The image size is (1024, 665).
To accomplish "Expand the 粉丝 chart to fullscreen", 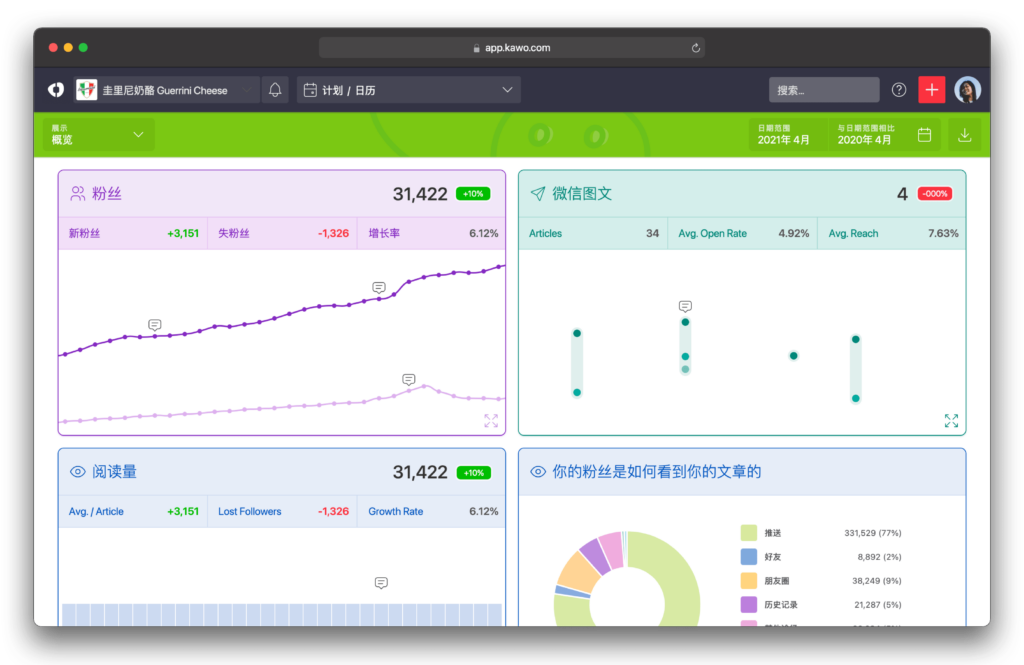I will tap(490, 420).
